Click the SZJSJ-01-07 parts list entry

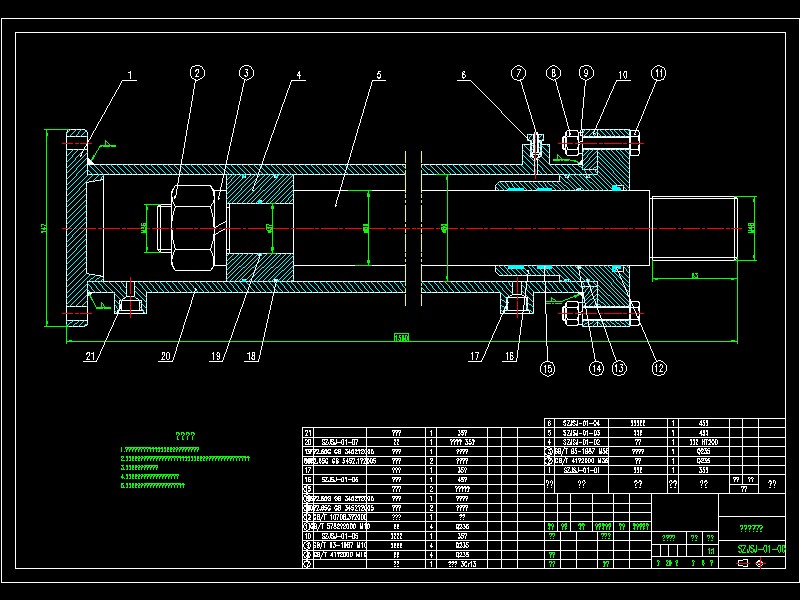(340, 442)
